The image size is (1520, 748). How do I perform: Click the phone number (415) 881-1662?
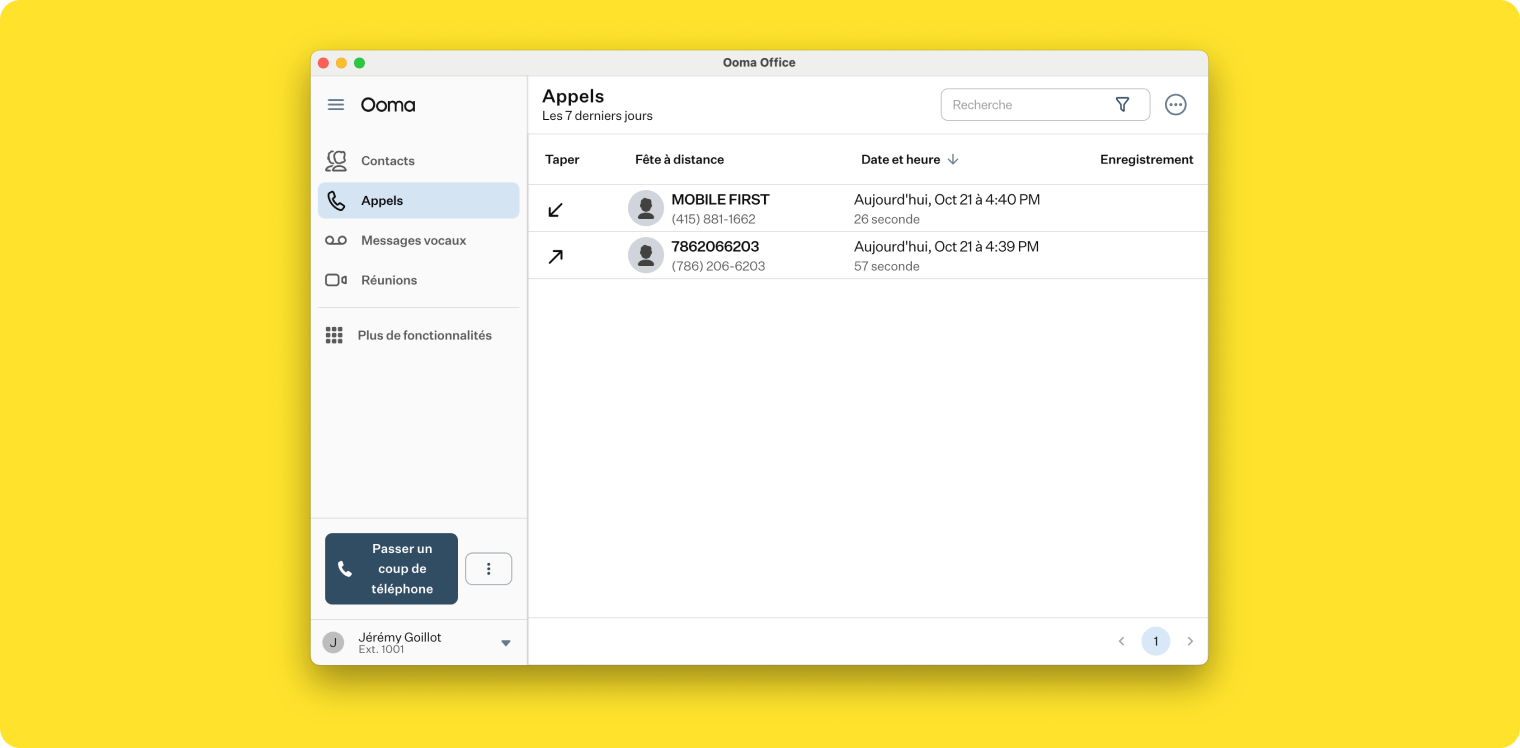714,219
